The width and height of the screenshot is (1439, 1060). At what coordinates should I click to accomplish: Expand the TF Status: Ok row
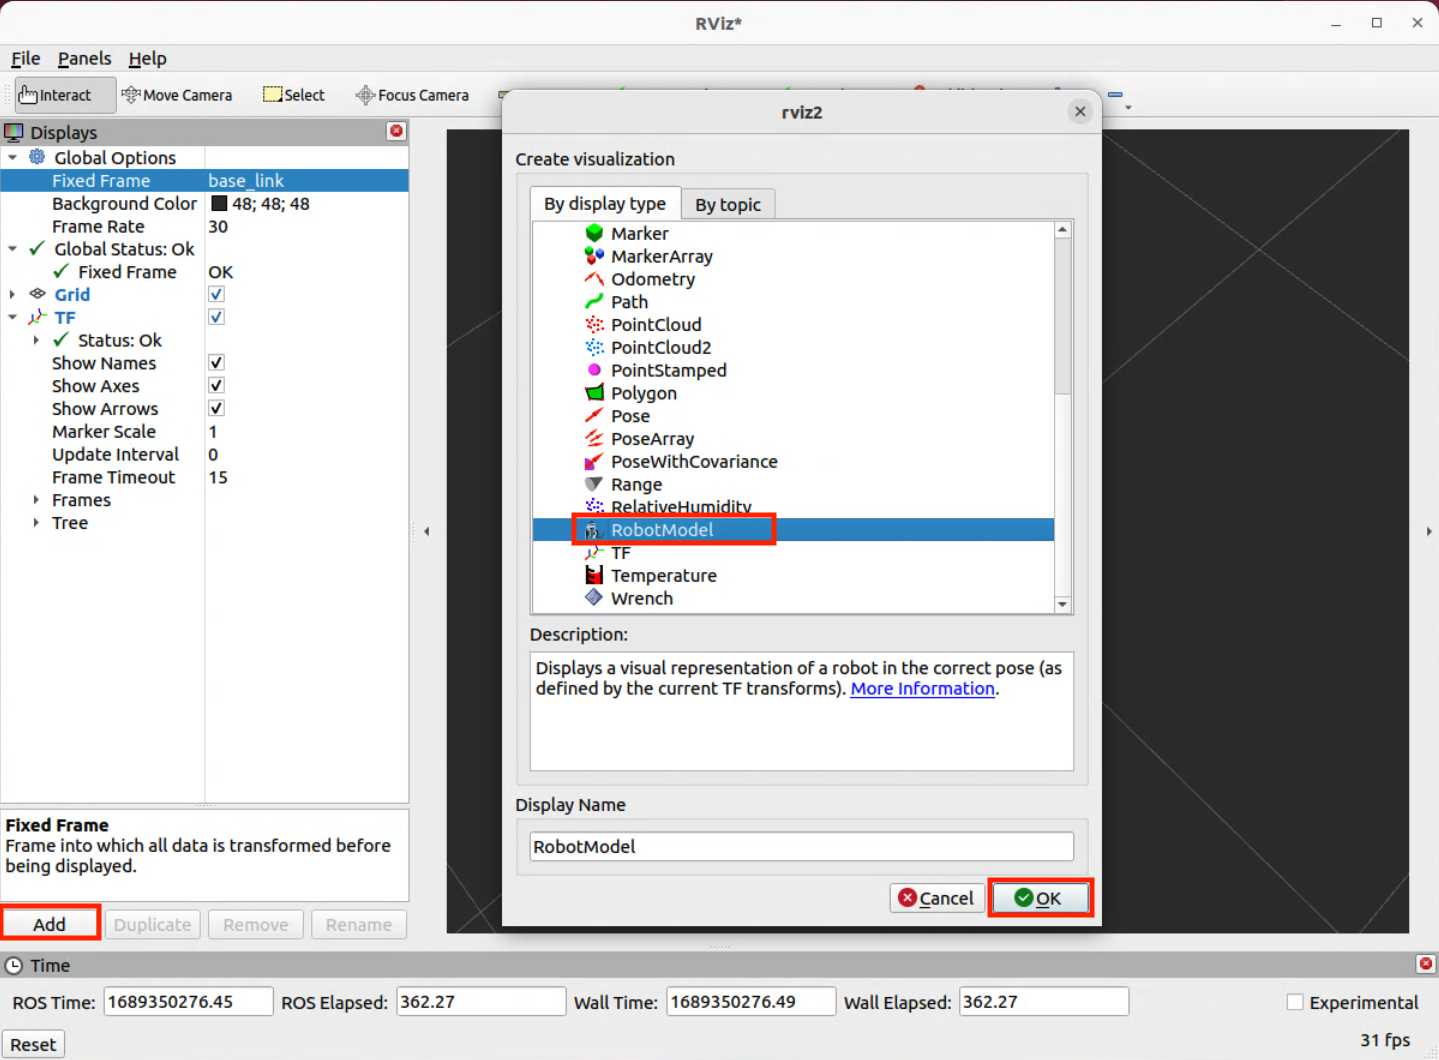coord(36,340)
